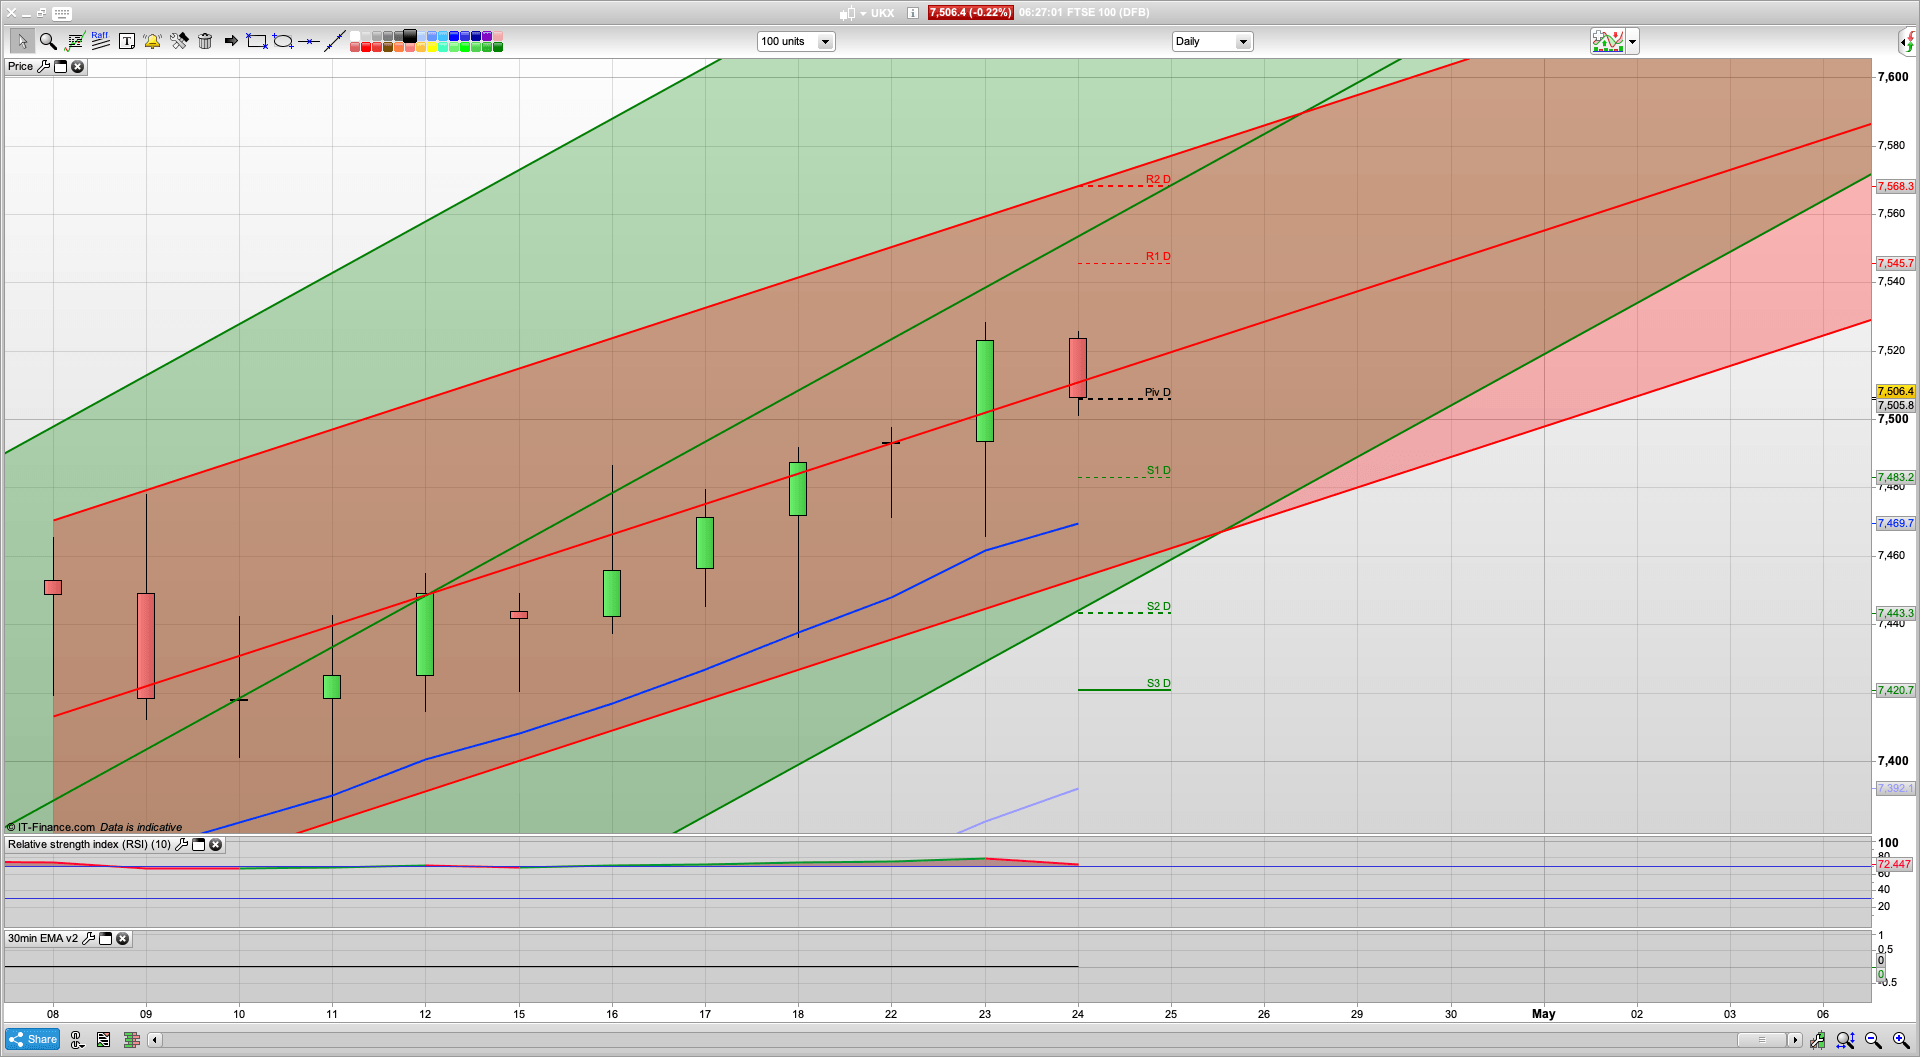Click the zoom to fit magnifier icon

pyautogui.click(x=1845, y=1040)
